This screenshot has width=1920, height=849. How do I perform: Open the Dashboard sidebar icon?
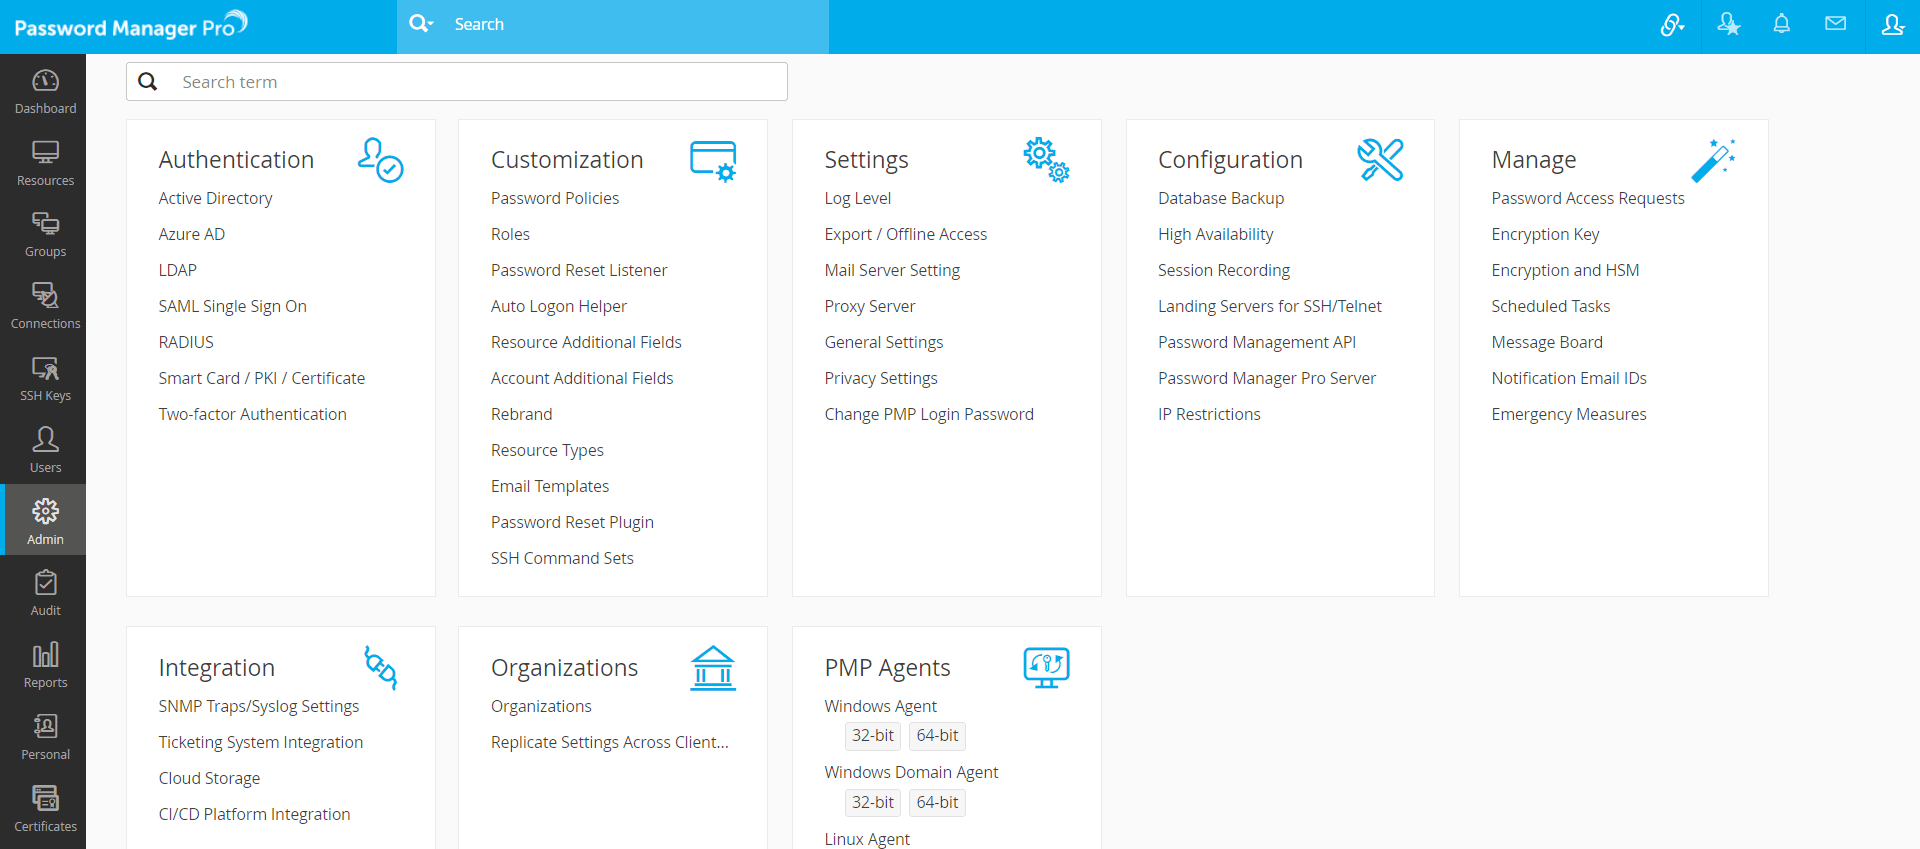45,91
